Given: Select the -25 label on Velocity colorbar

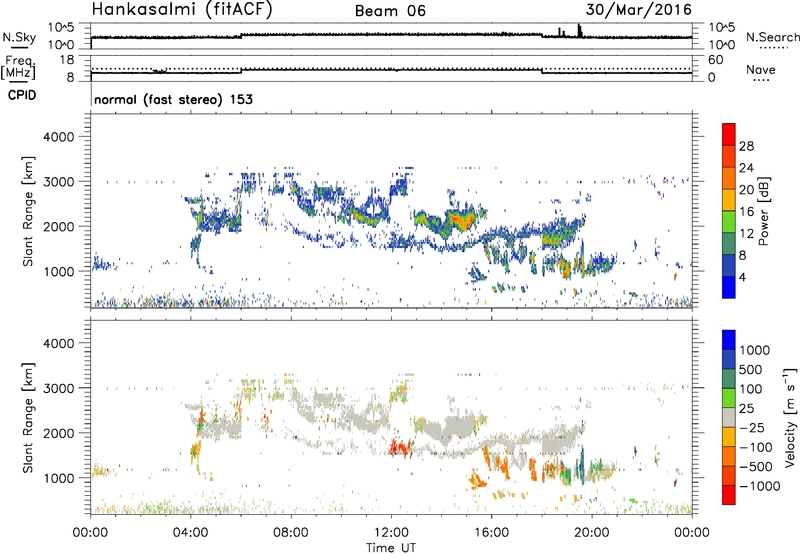Looking at the screenshot, I should (x=754, y=428).
